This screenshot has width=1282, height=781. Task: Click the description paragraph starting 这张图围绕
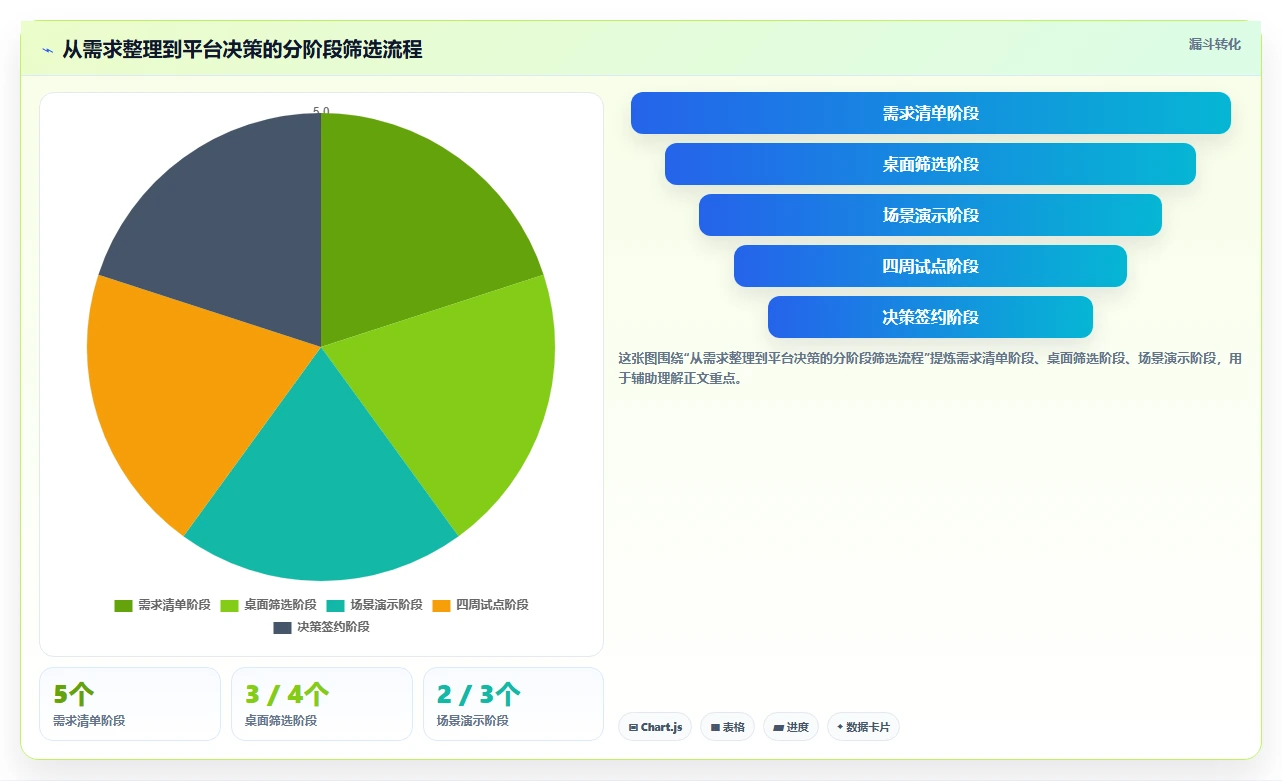tap(930, 368)
